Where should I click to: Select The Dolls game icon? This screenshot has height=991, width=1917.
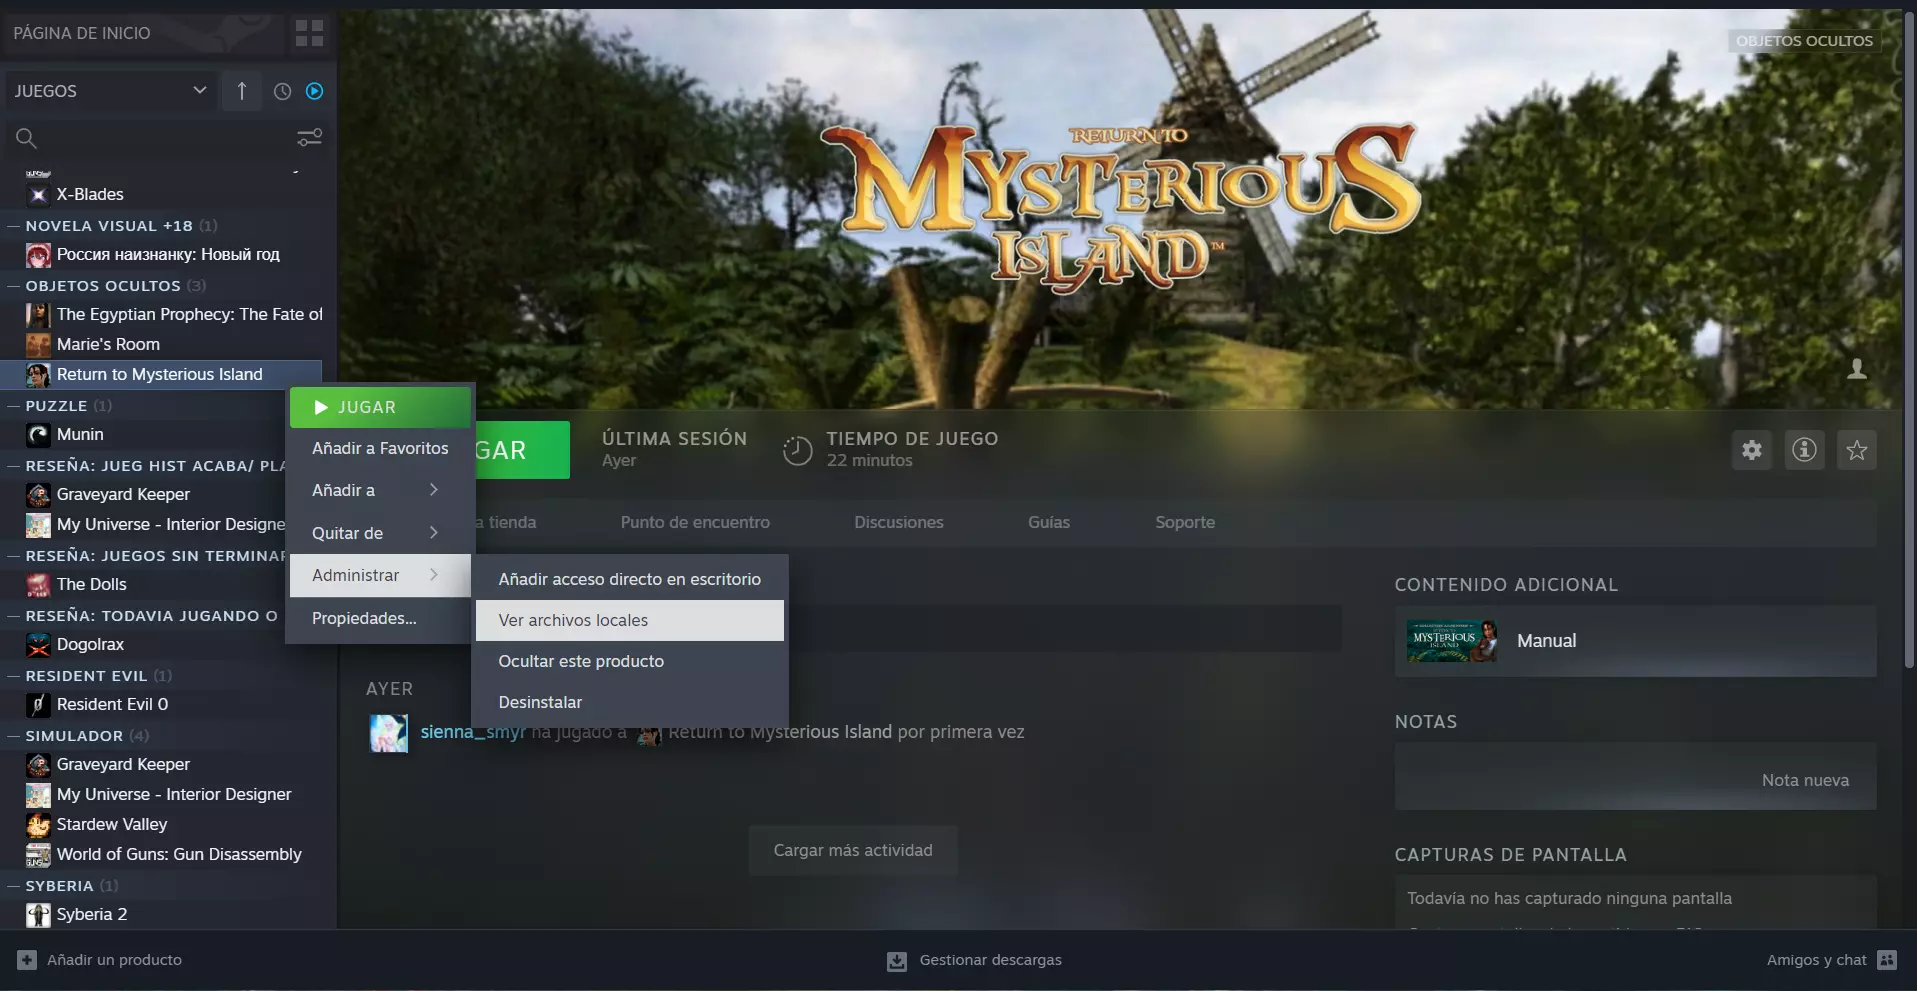38,584
